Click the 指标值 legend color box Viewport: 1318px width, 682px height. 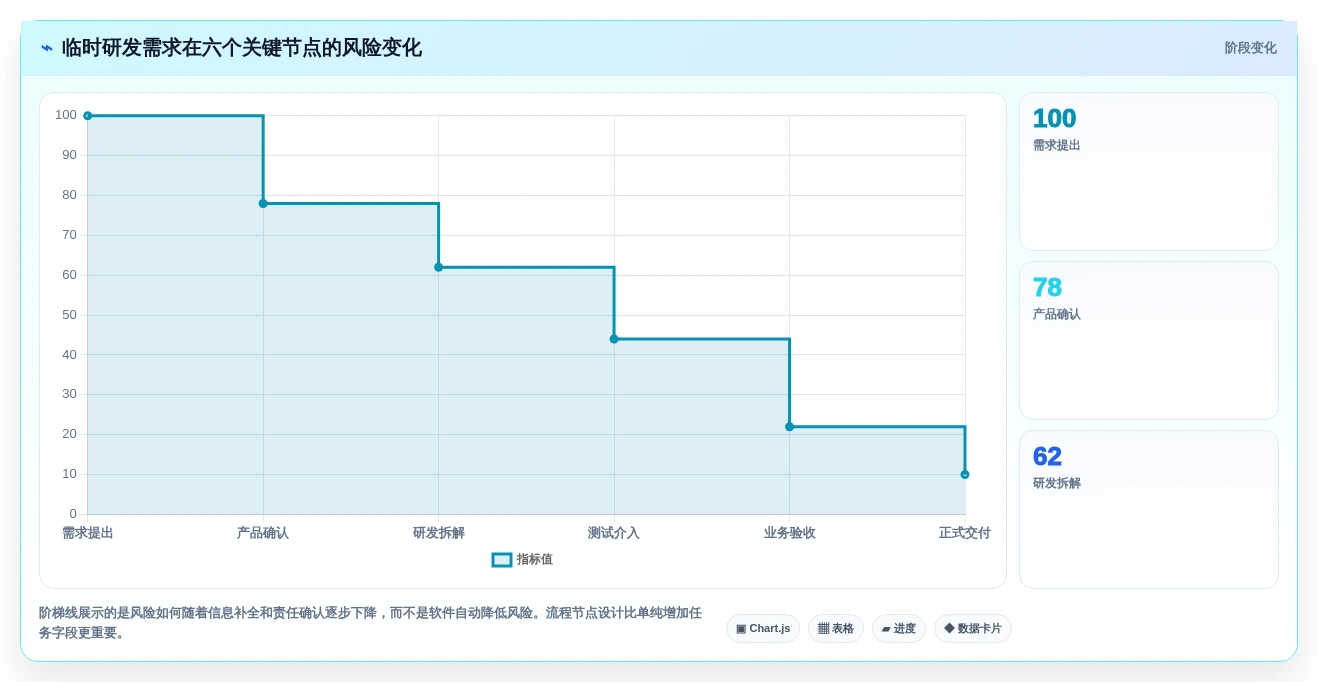[x=502, y=560]
